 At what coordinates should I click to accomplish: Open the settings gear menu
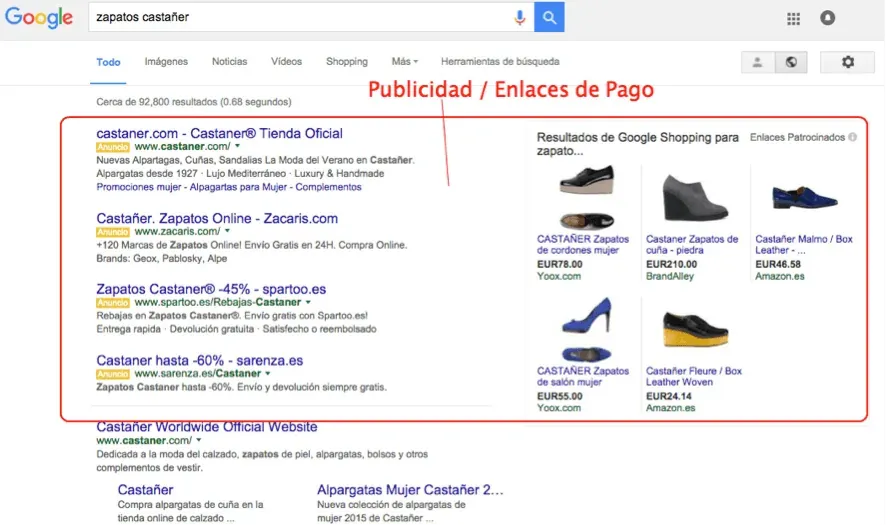[847, 62]
